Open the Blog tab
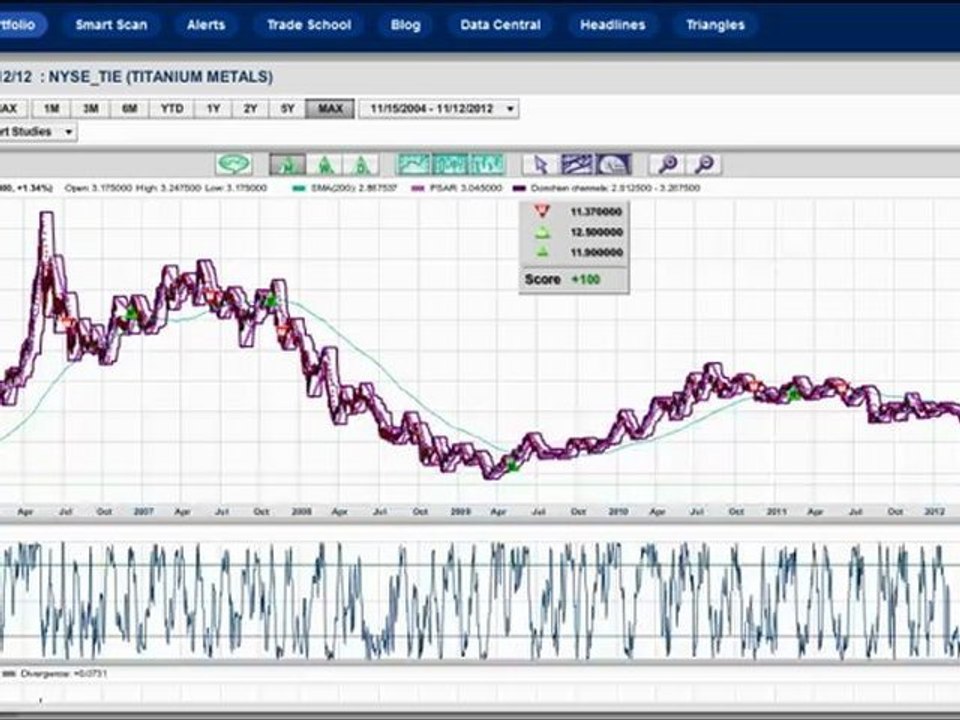 pyautogui.click(x=405, y=25)
